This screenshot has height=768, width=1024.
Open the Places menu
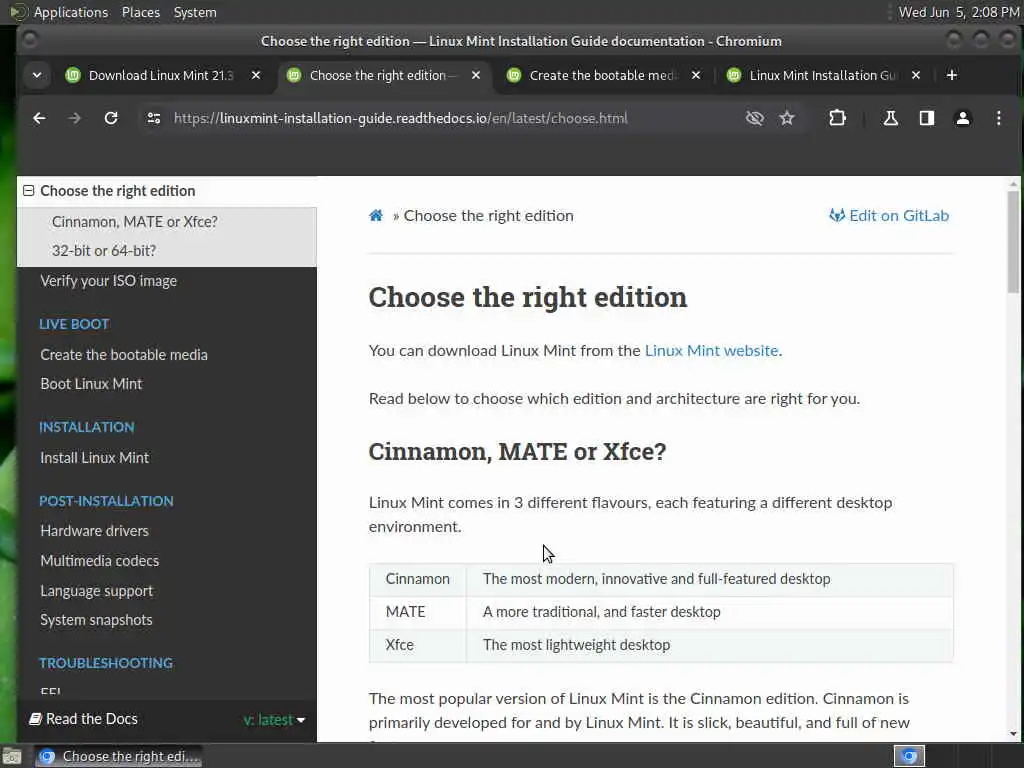140,12
